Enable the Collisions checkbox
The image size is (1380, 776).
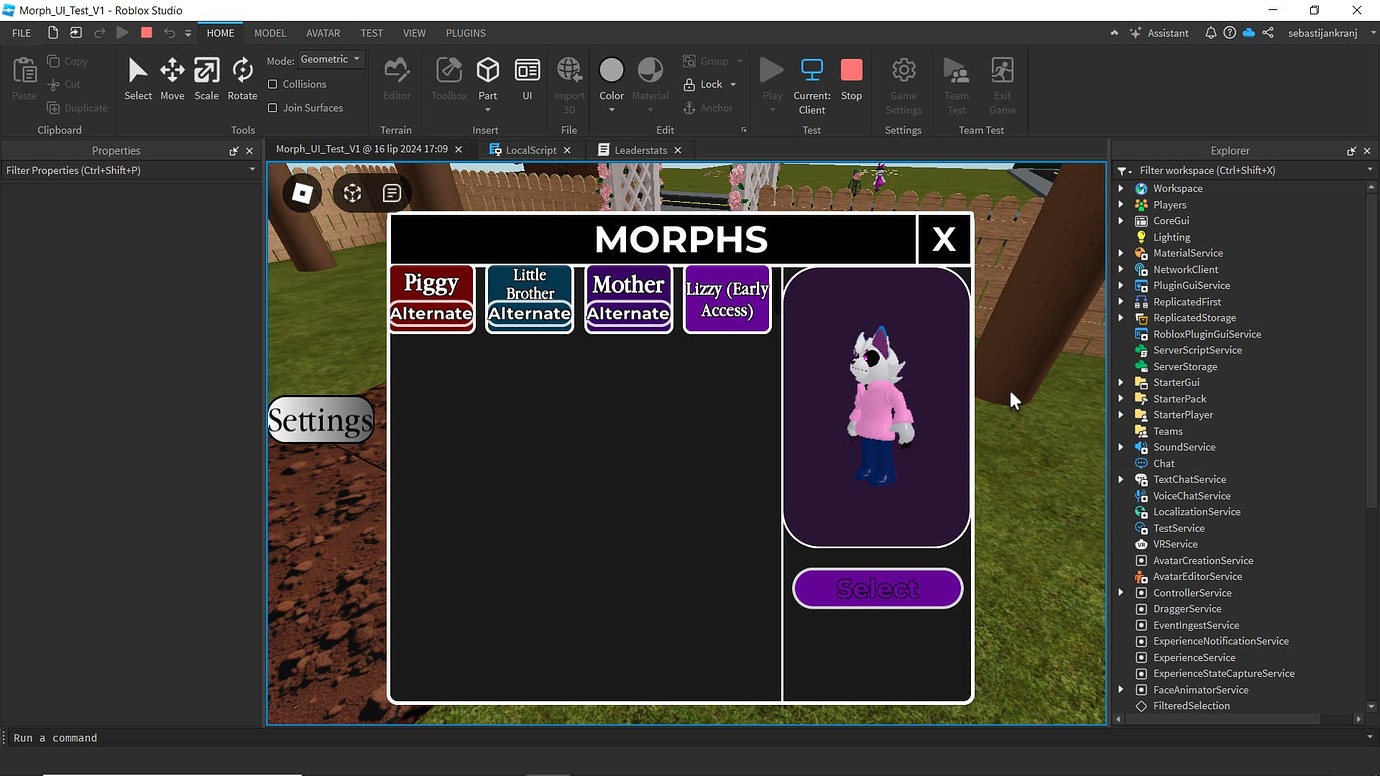pyautogui.click(x=272, y=84)
